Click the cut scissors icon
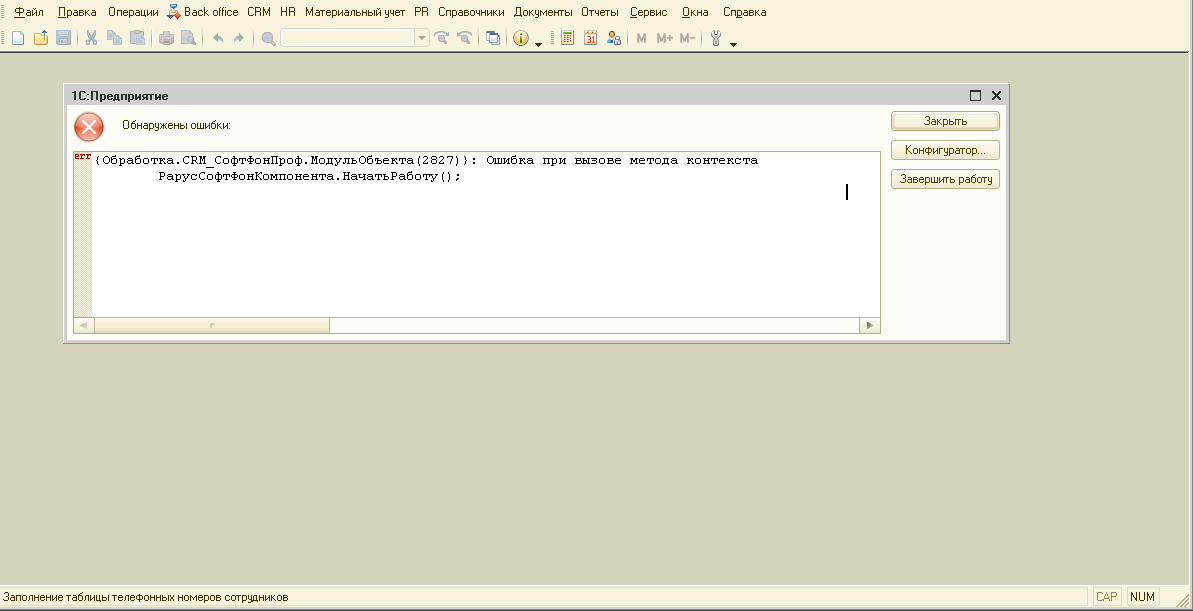Viewport: 1193px width, 611px height. [91, 38]
